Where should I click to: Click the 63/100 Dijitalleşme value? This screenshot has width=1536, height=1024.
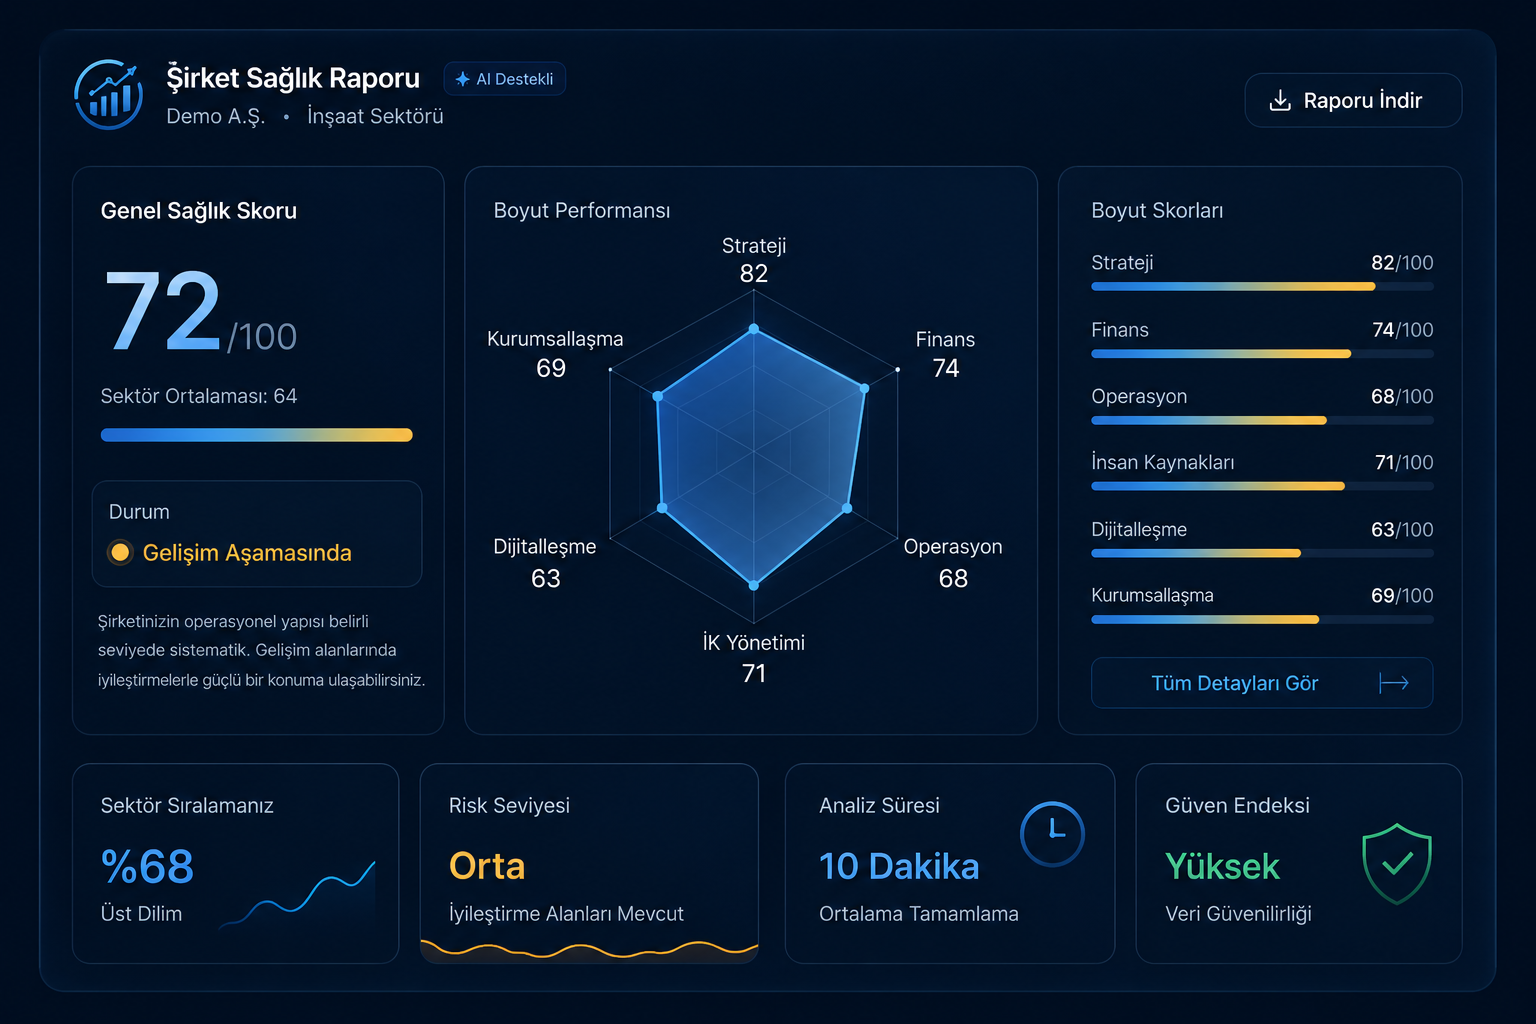pos(1402,530)
